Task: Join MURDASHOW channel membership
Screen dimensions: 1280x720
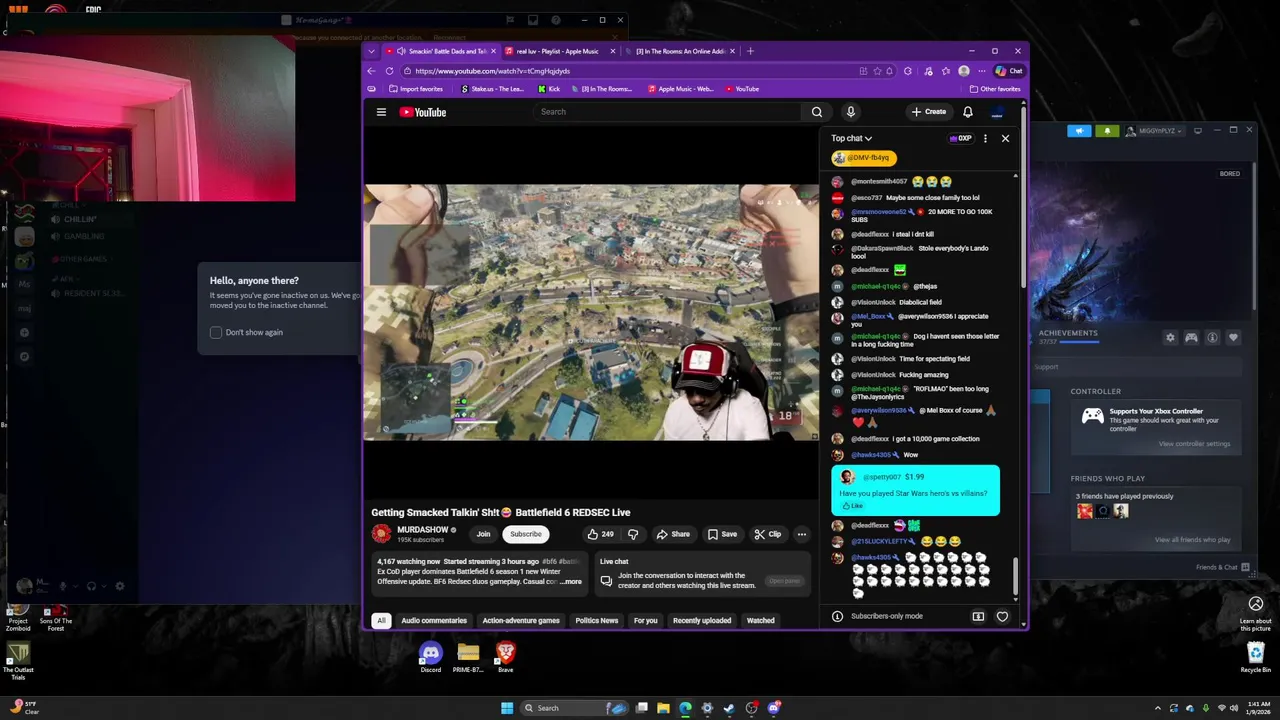Action: (483, 534)
